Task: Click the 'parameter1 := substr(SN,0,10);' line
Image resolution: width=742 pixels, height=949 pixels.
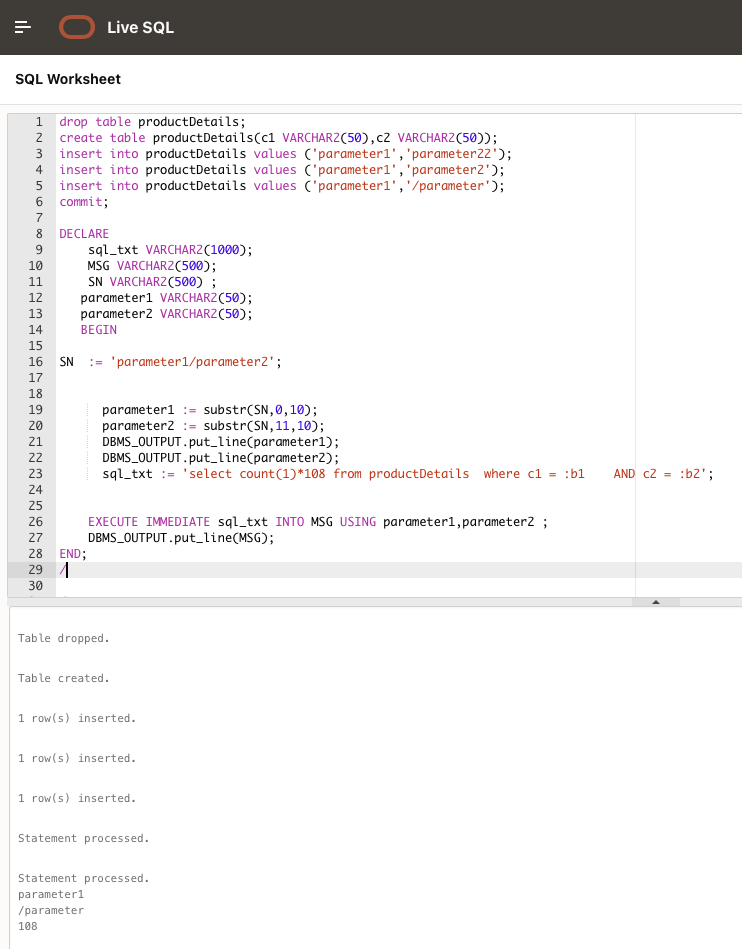Action: [x=210, y=410]
